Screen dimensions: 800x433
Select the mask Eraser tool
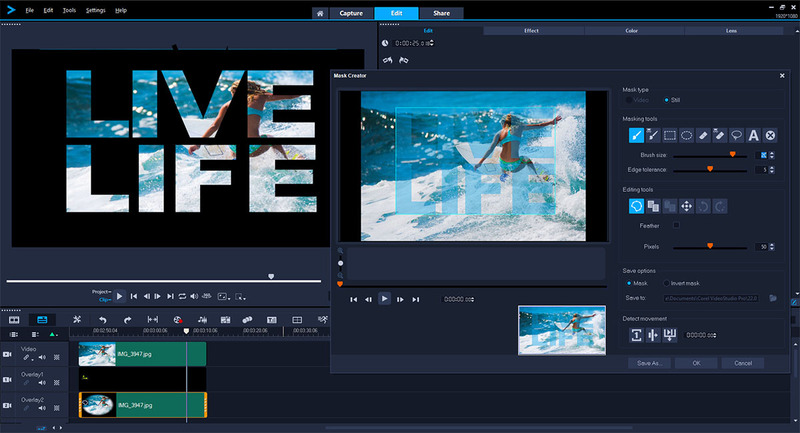[x=703, y=135]
